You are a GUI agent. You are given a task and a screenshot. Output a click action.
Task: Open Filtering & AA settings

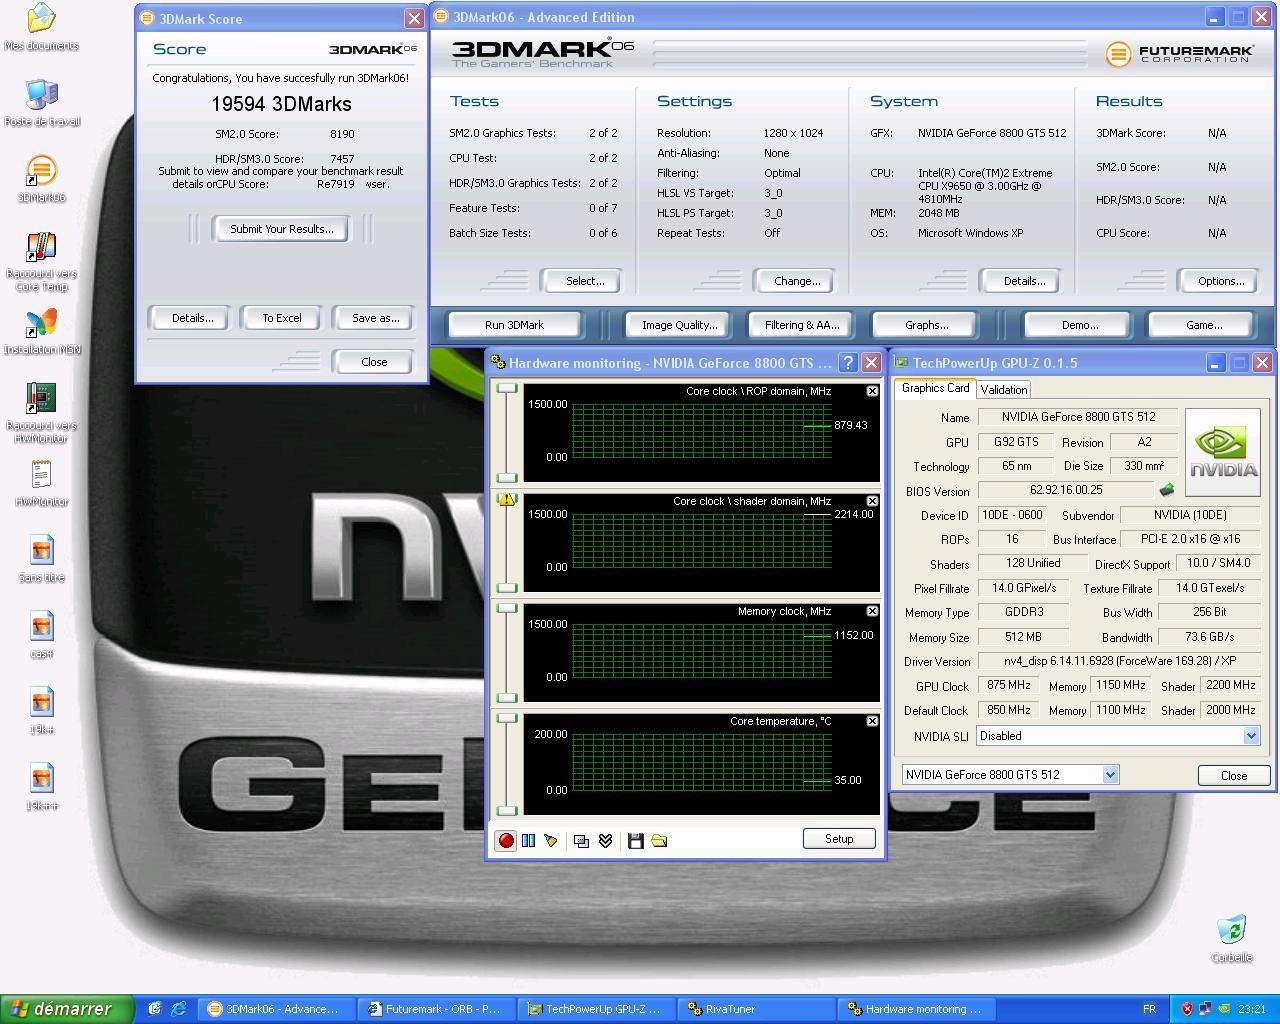coord(802,325)
